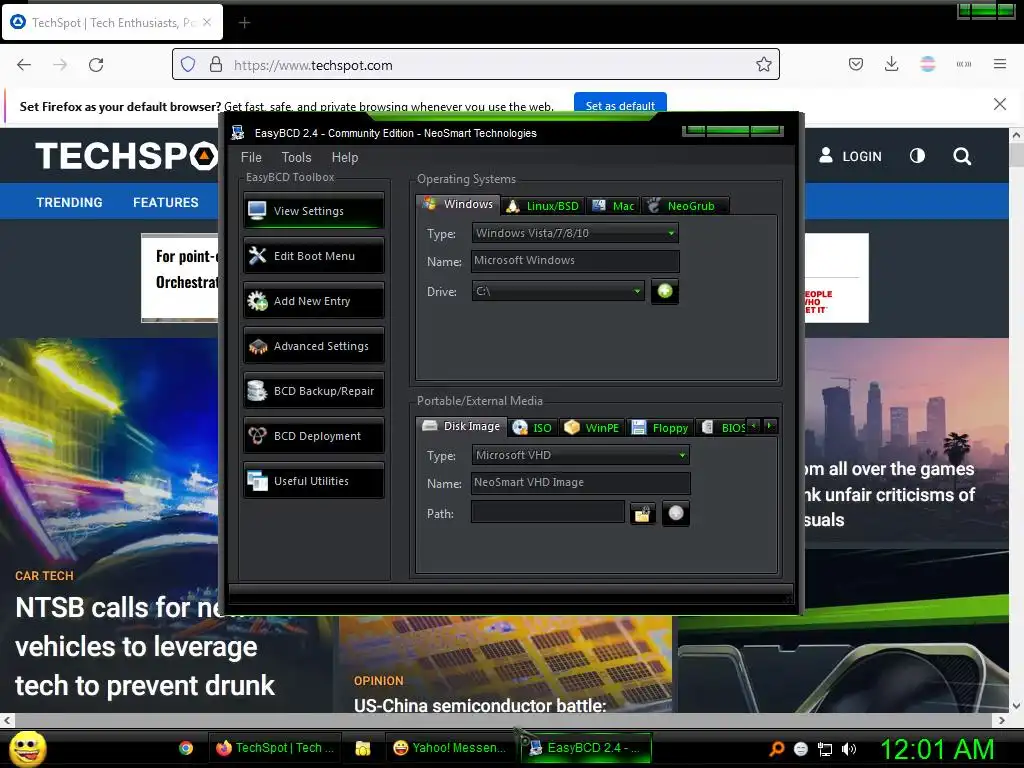The image size is (1024, 768).
Task: Click LOGIN on the TechSpot site
Action: (850, 156)
